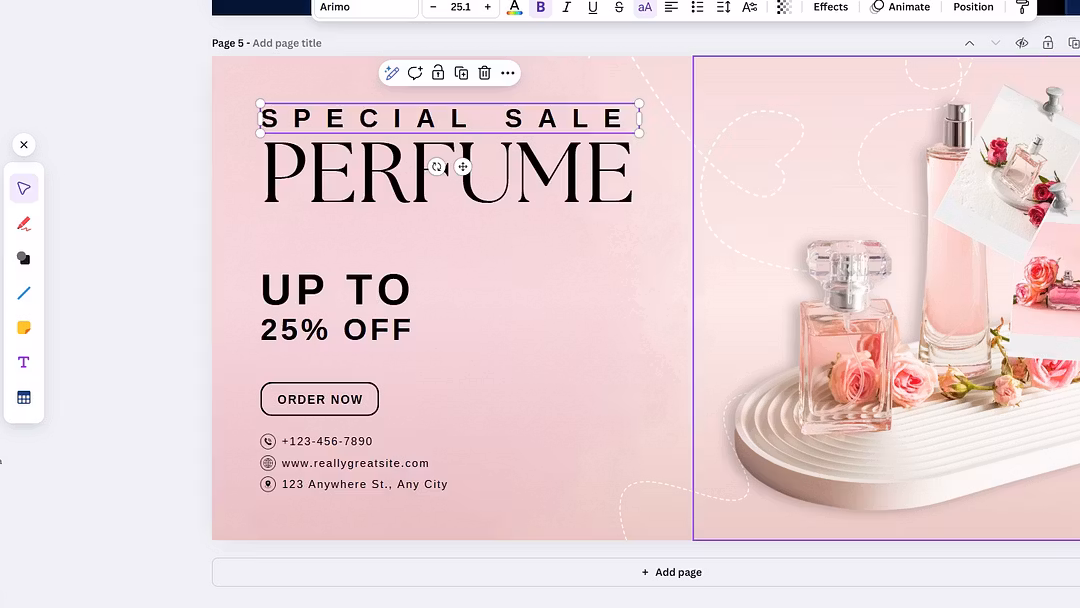Open advanced text settings icon
This screenshot has height=608, width=1080.
[x=749, y=8]
